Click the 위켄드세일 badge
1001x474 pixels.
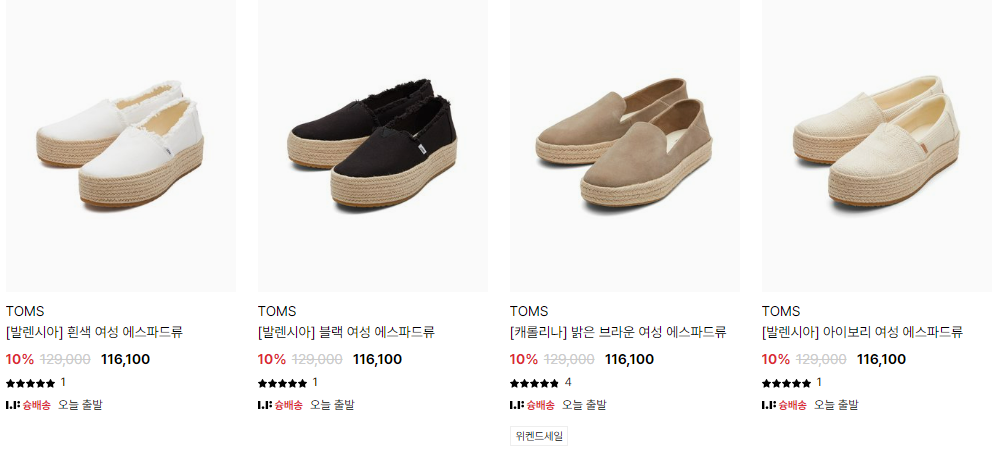tap(539, 436)
